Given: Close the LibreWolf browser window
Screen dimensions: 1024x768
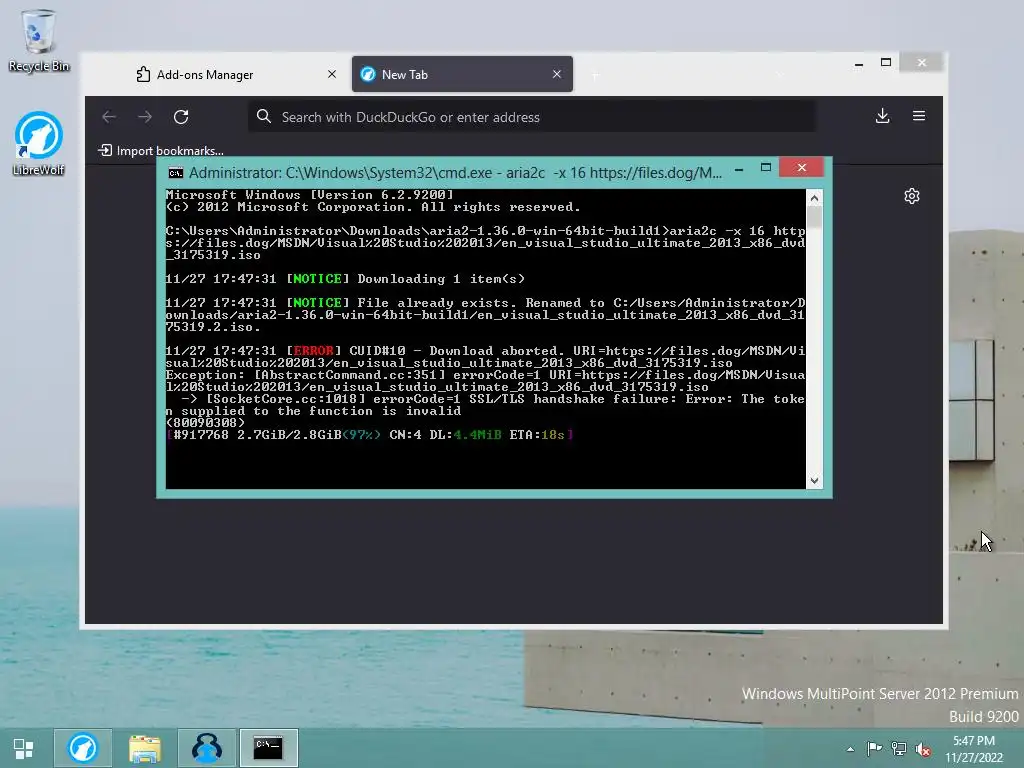Looking at the screenshot, I should 921,63.
